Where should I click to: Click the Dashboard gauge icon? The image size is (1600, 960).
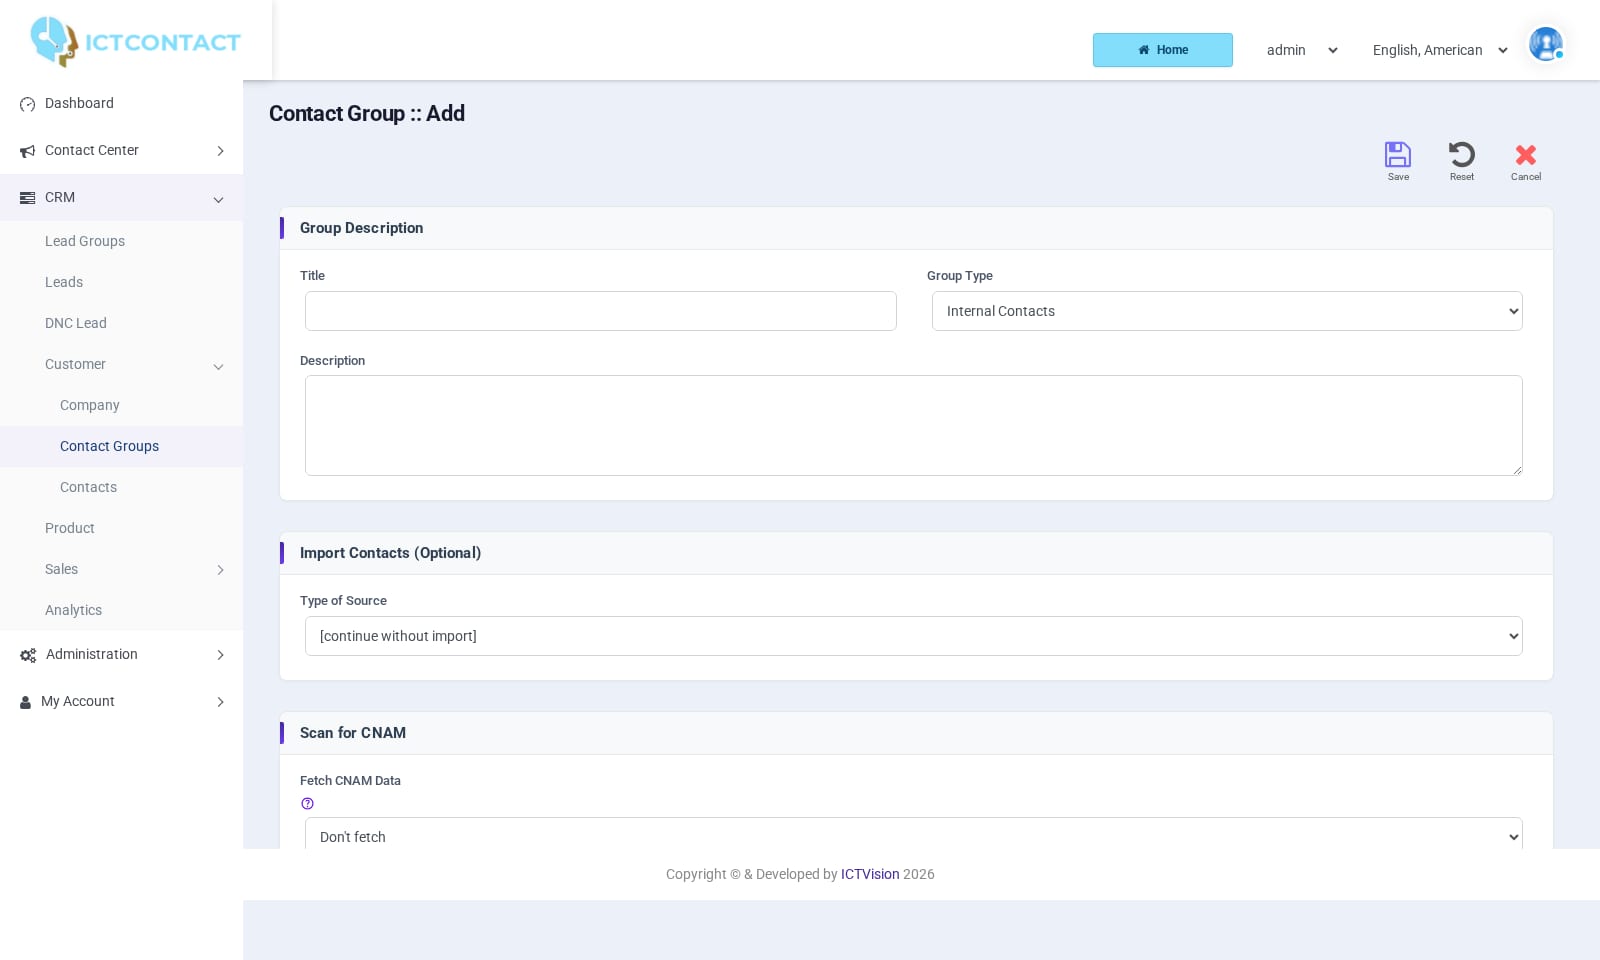pos(28,104)
